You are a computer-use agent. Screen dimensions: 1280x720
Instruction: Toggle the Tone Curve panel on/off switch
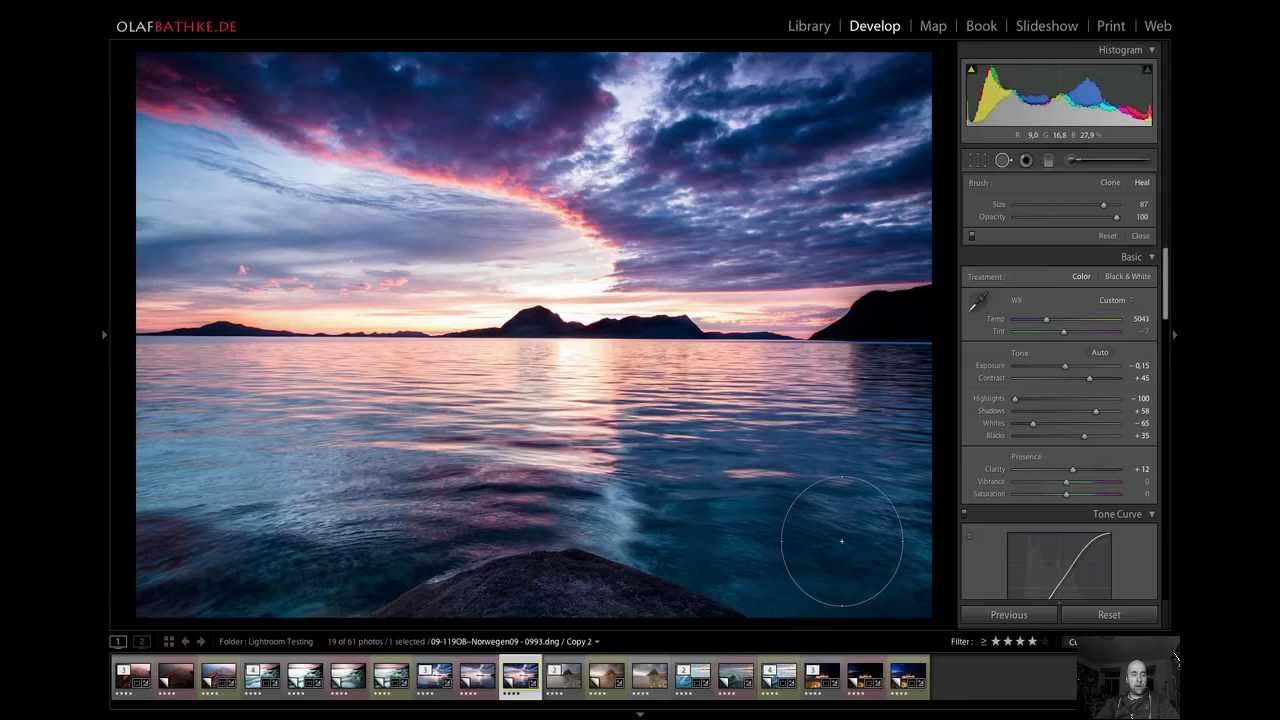point(964,514)
